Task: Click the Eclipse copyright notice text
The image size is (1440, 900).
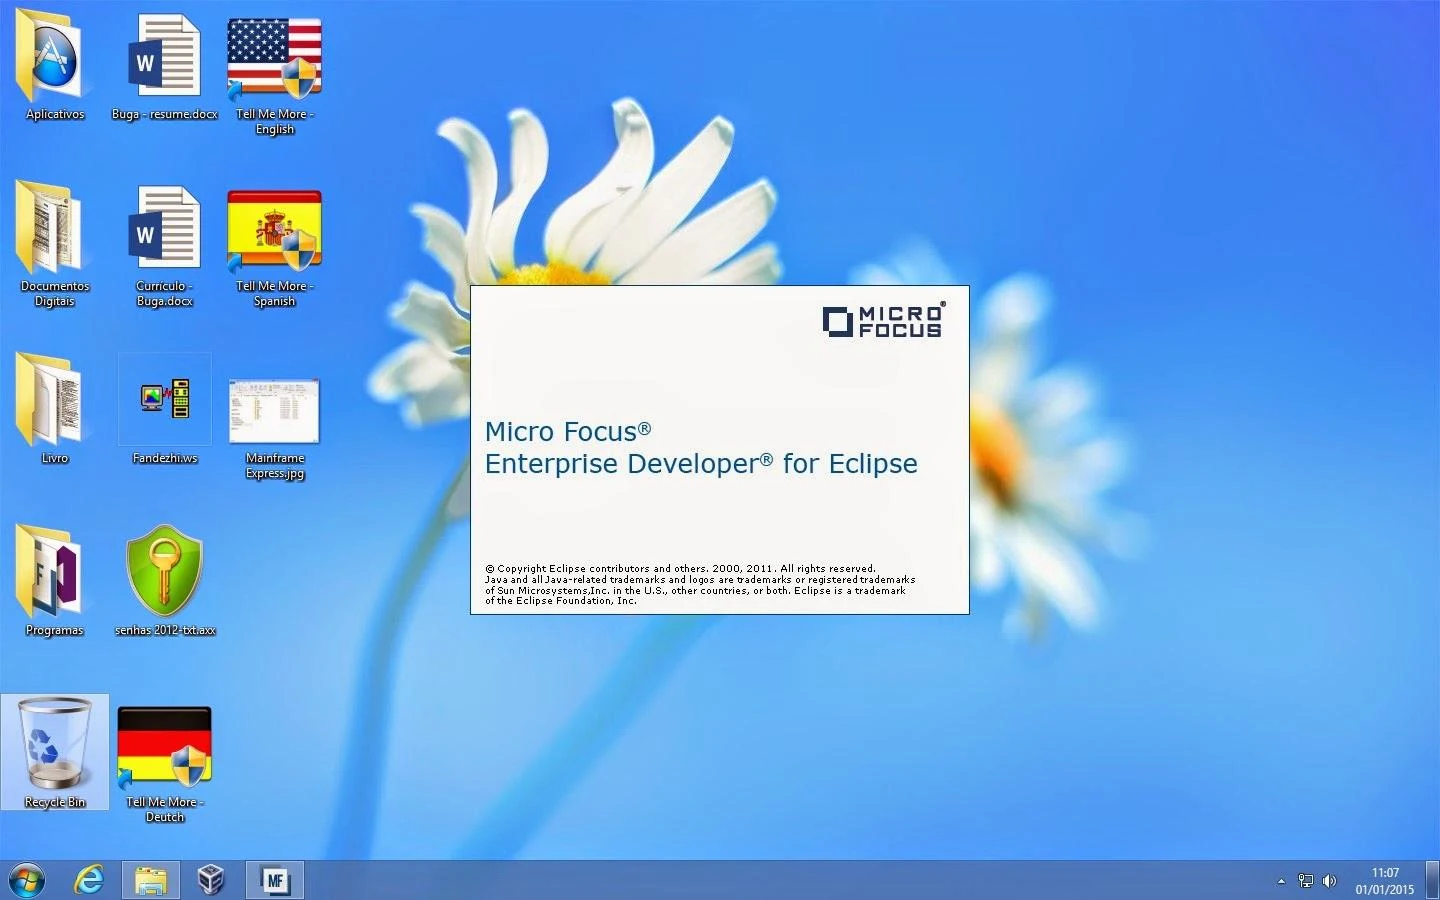Action: [x=700, y=585]
